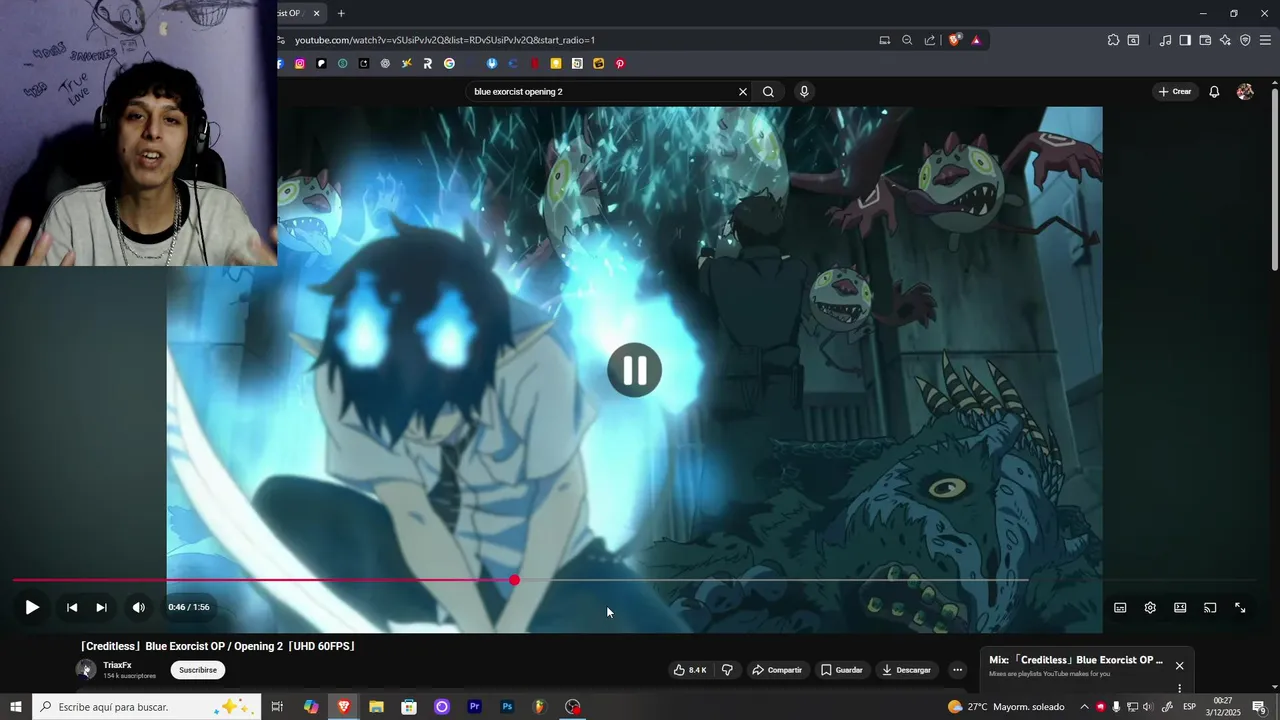
Task: Open the TriaxFx channel link
Action: tap(117, 665)
